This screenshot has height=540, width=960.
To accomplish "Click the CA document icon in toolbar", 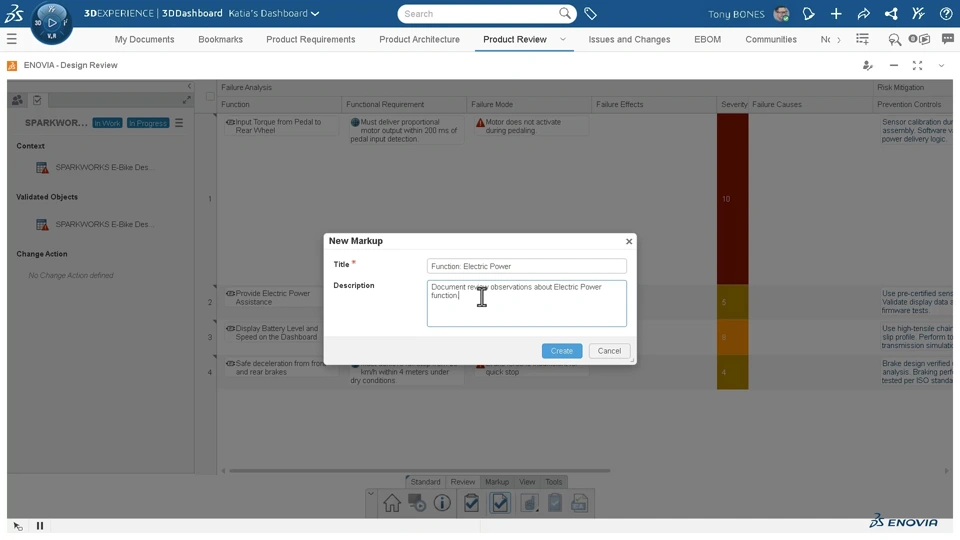I will coord(579,503).
